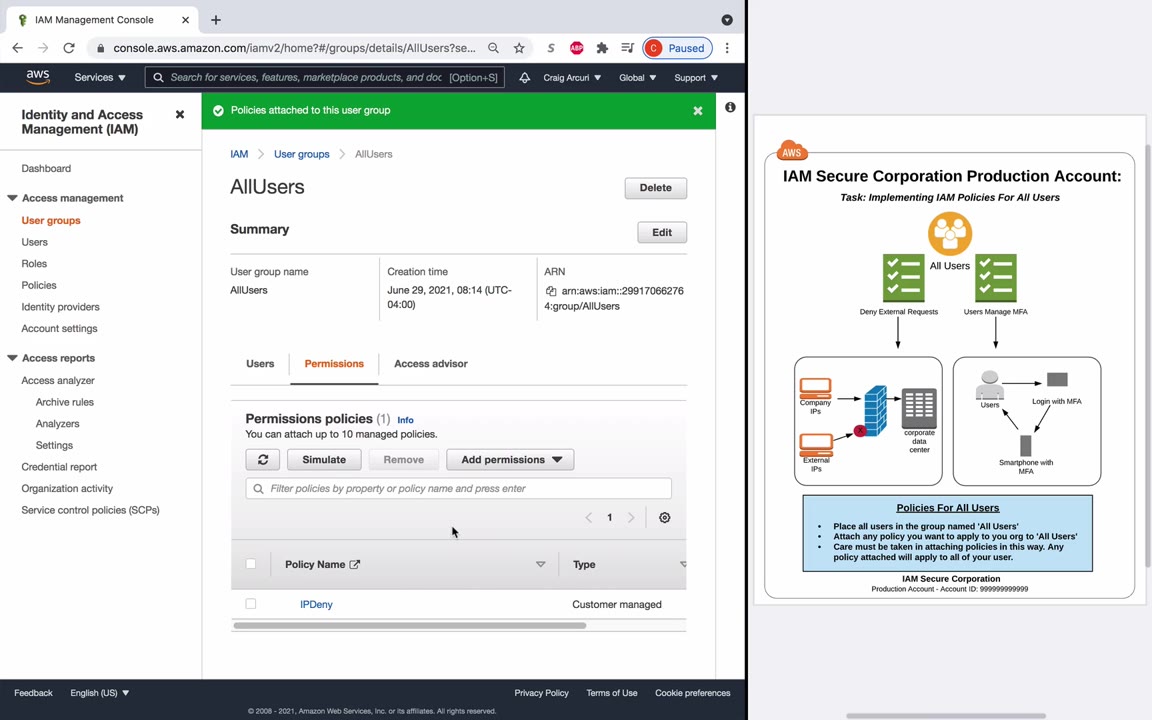
Task: Open Credential report in sidebar
Action: click(x=59, y=467)
